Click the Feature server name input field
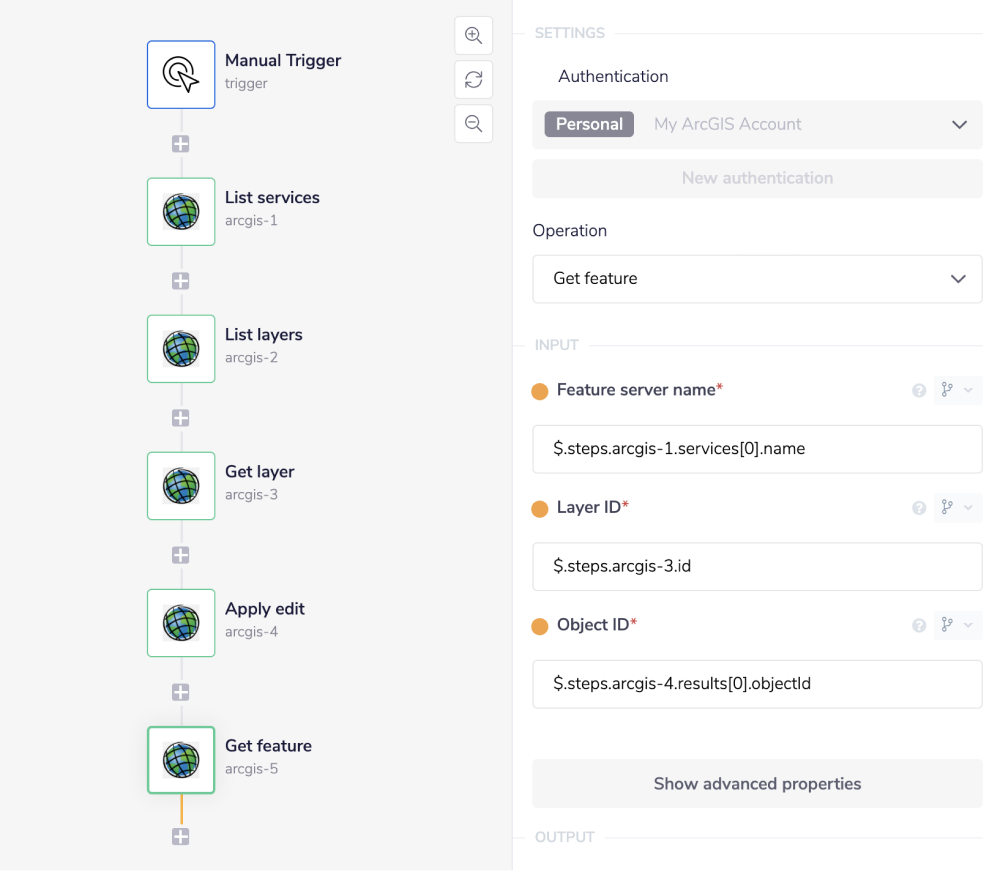The image size is (1000, 871). (757, 449)
